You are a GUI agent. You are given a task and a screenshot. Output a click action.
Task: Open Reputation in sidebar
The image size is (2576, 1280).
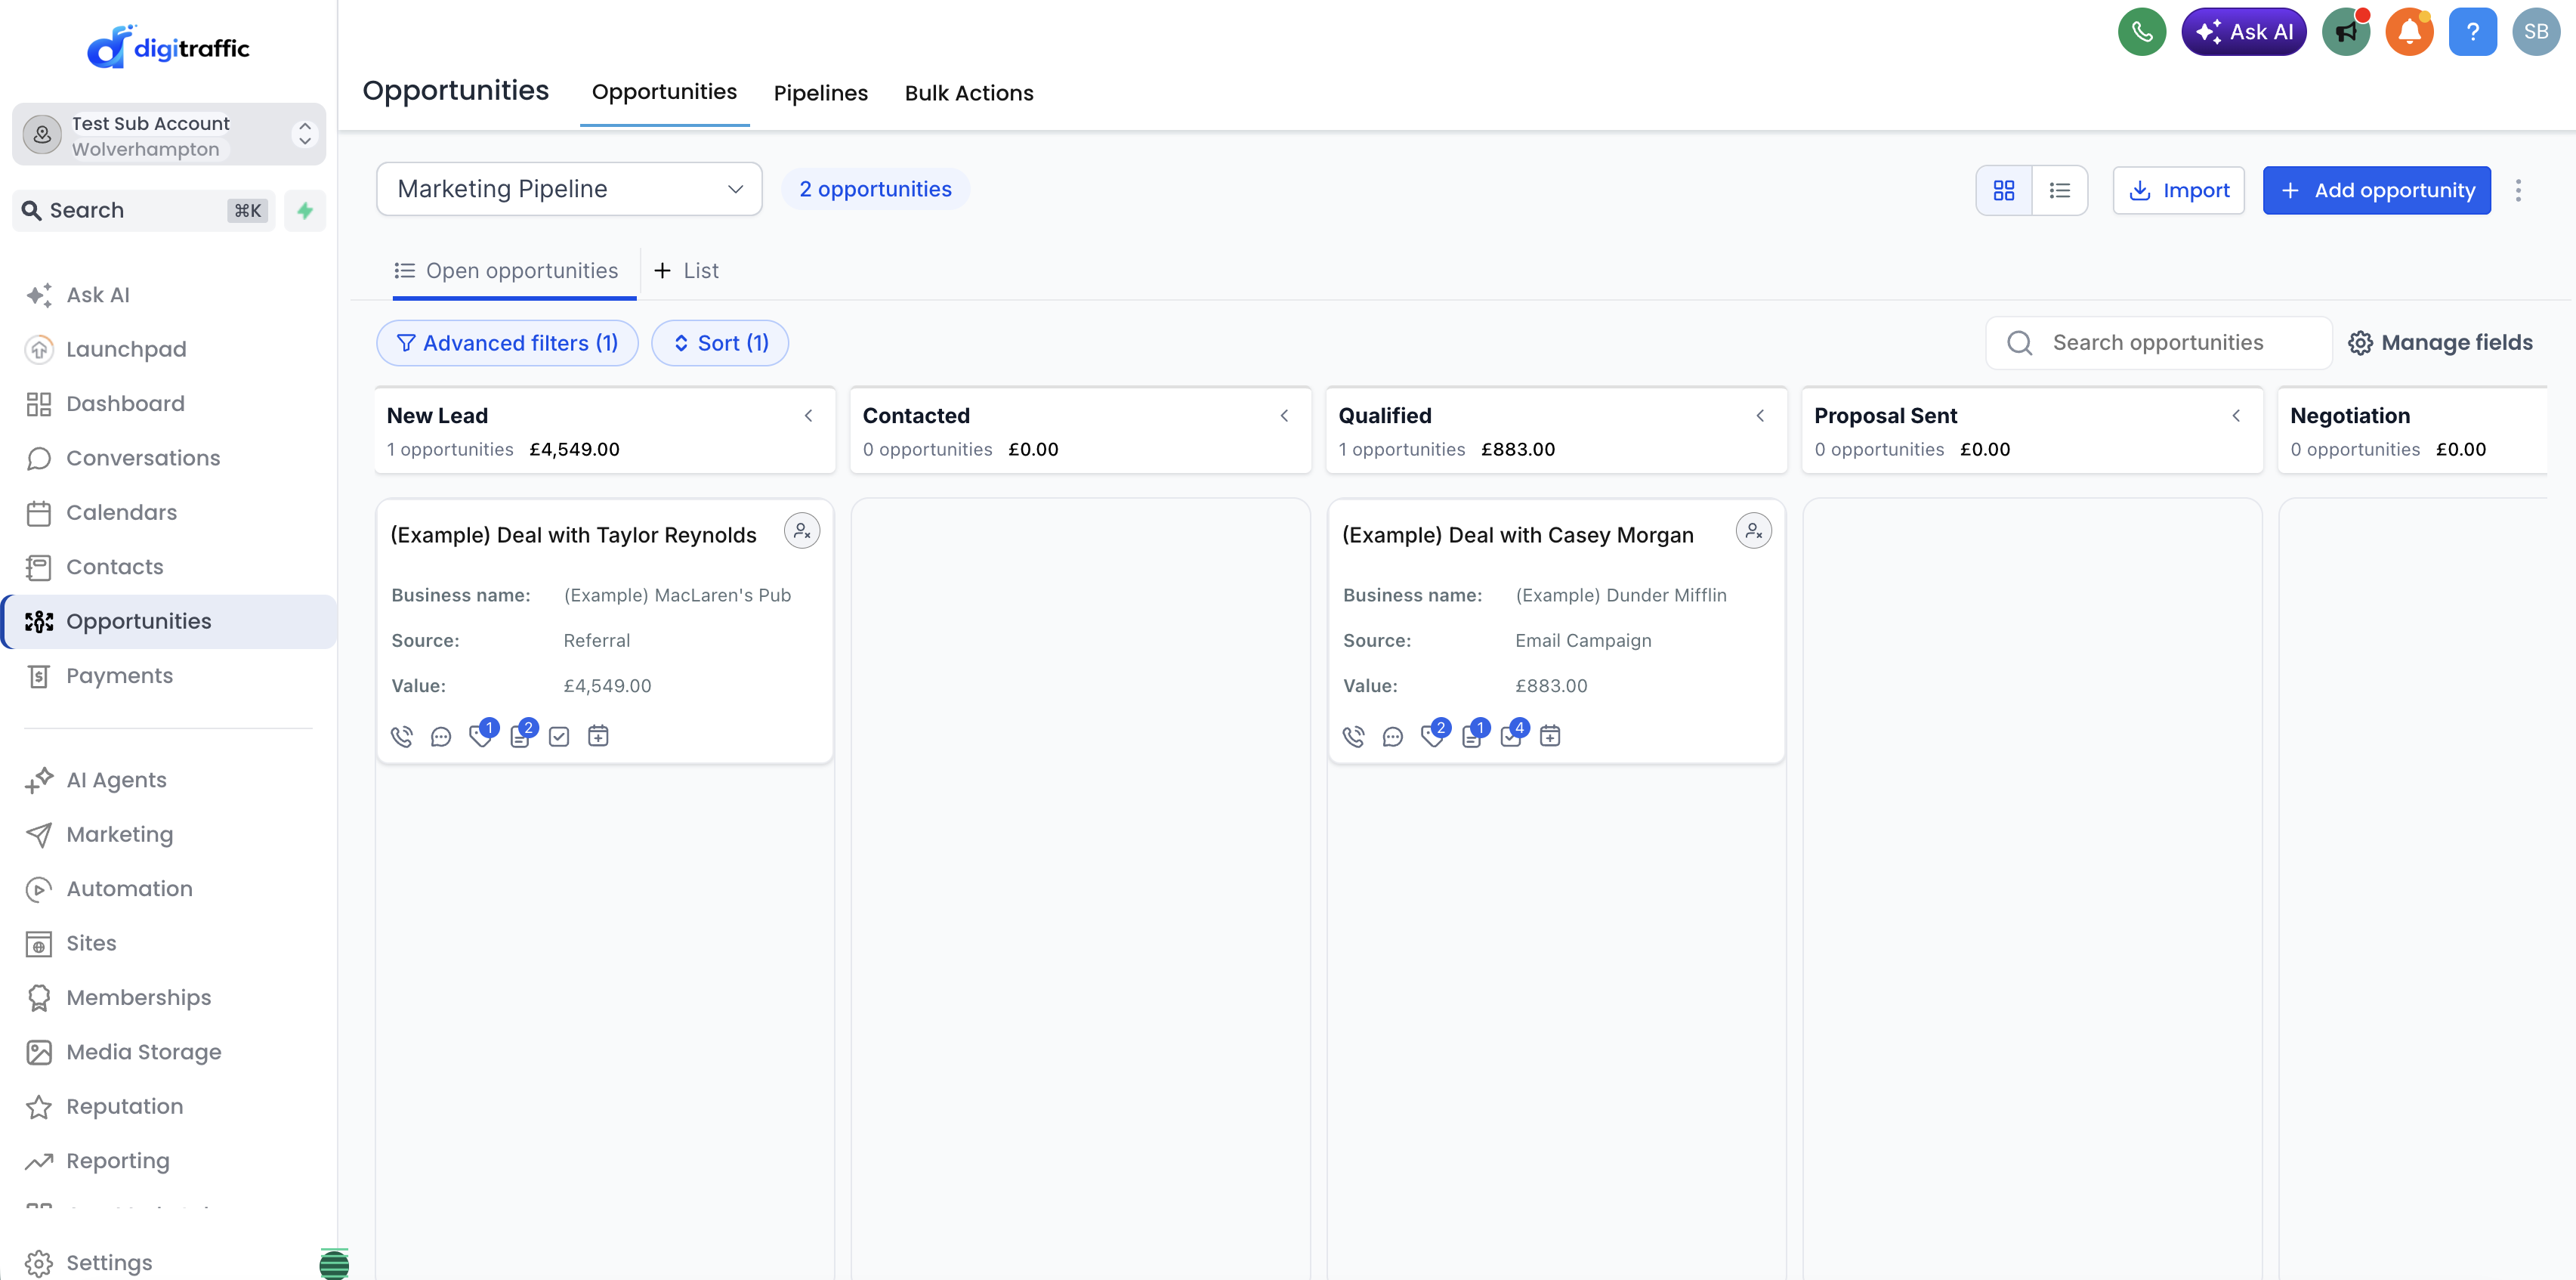pyautogui.click(x=168, y=1107)
